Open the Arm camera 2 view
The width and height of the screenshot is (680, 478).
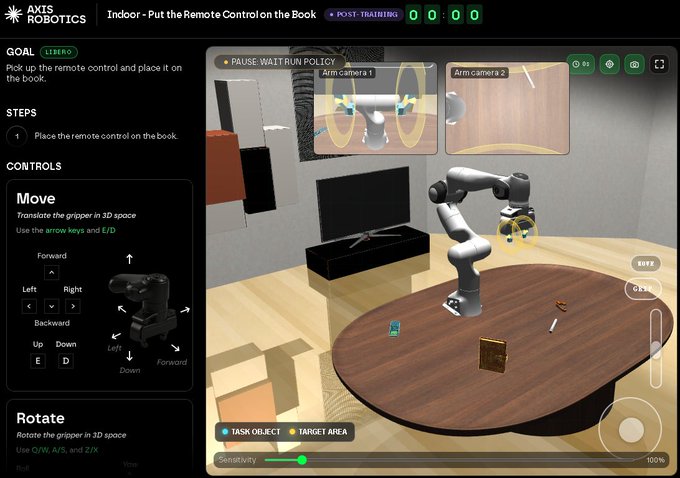tap(507, 109)
